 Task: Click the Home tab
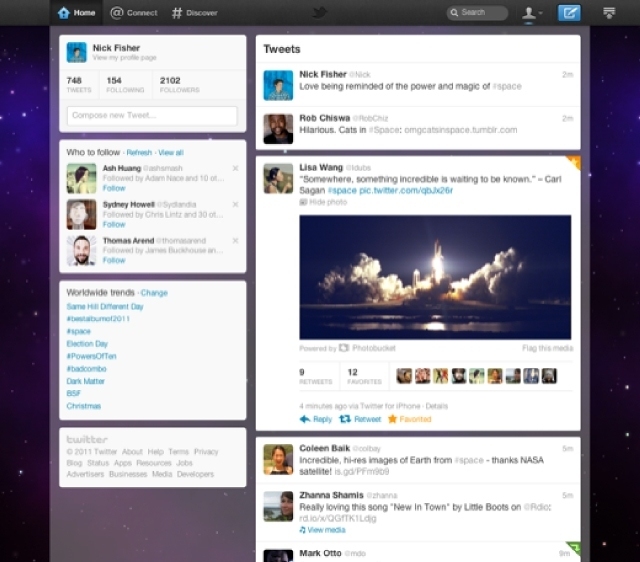point(77,13)
